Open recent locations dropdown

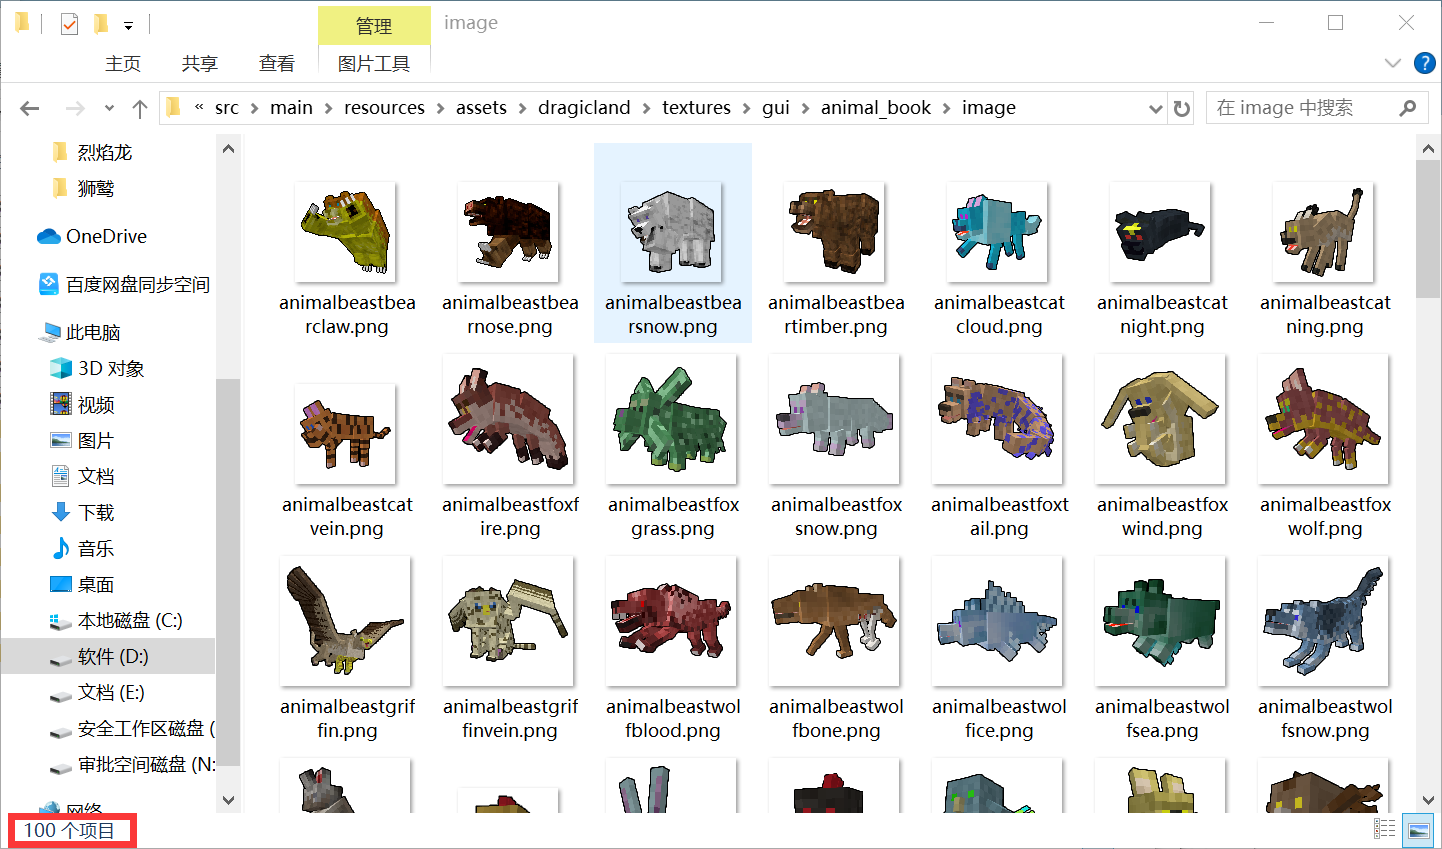pos(109,108)
